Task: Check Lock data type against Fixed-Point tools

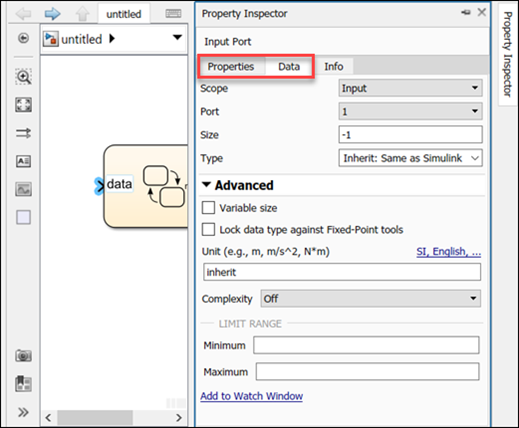Action: click(x=208, y=229)
